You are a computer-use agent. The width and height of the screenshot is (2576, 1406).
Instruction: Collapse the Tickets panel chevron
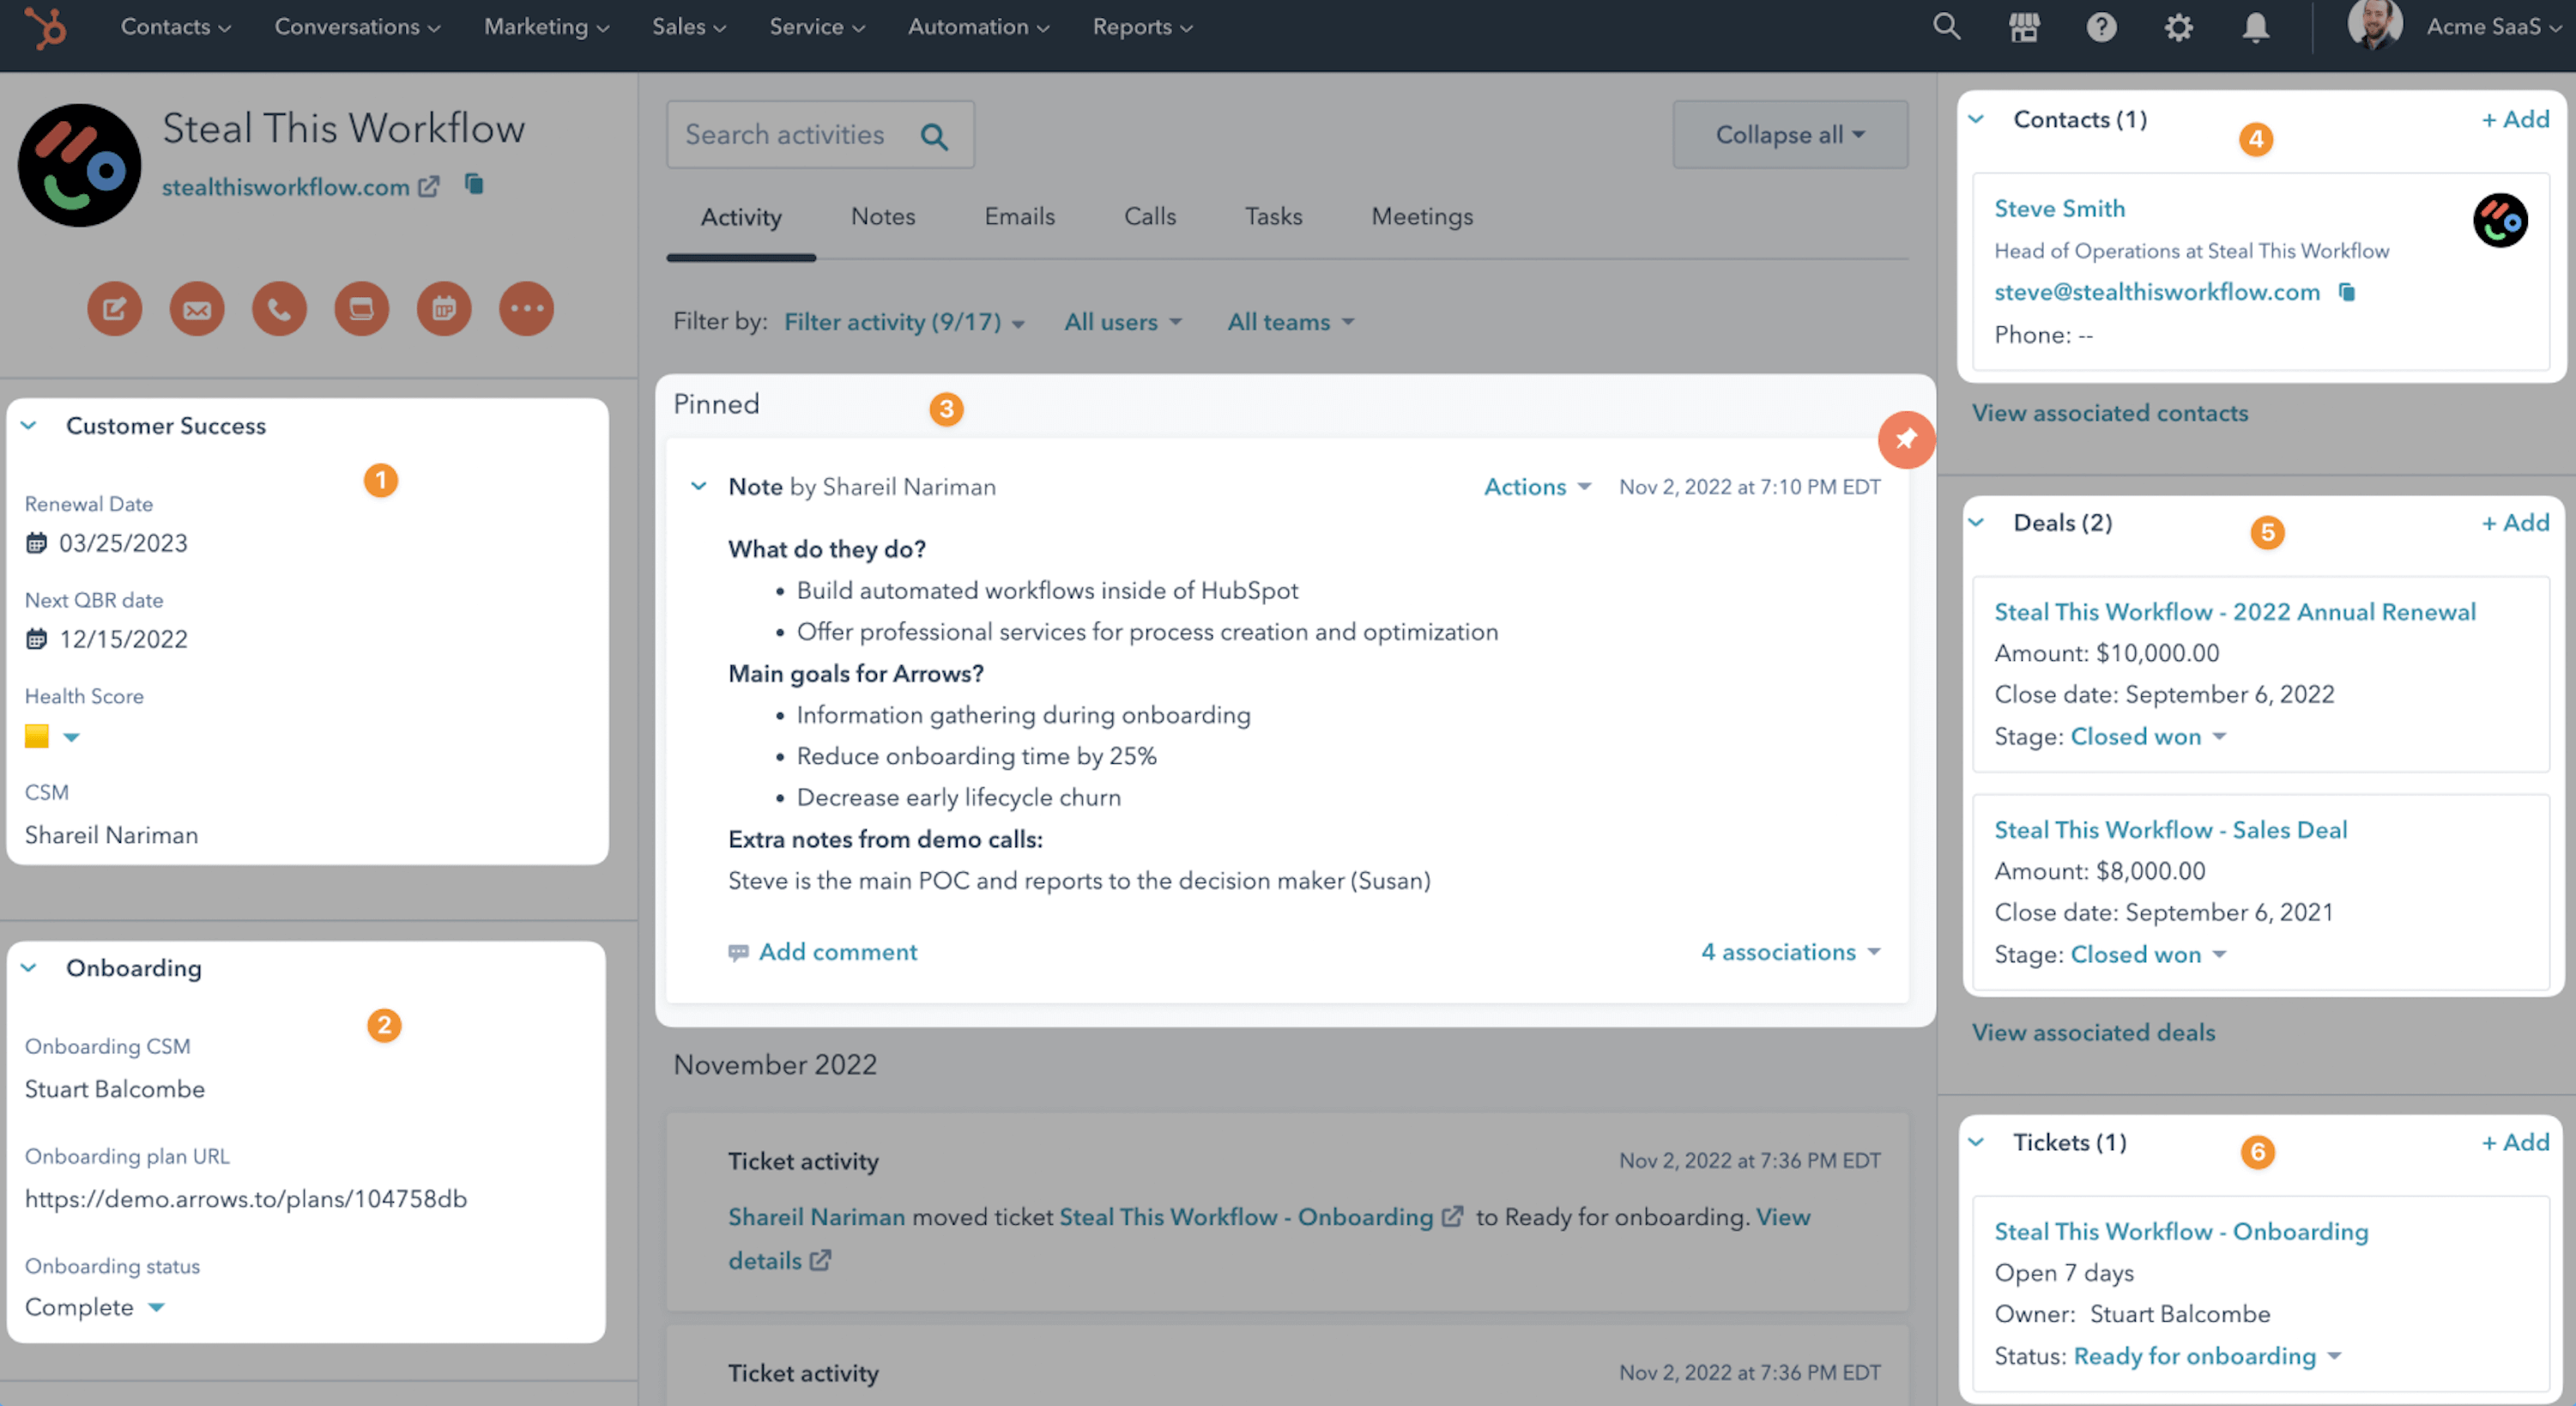coord(1976,1141)
